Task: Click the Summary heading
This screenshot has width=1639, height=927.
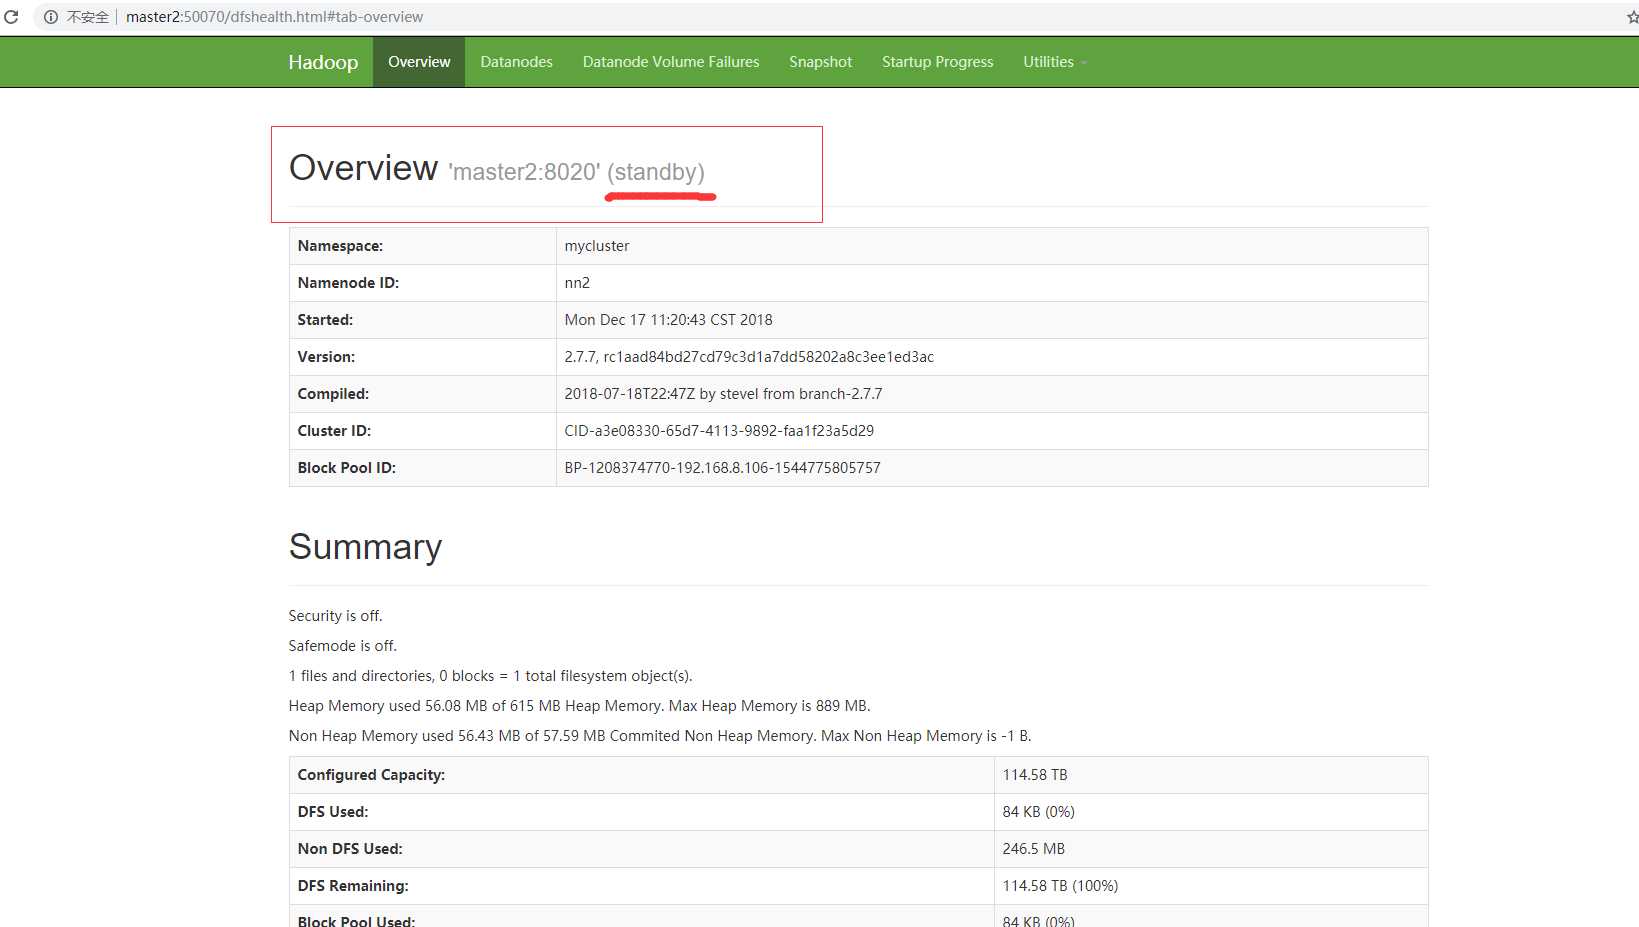Action: point(365,547)
